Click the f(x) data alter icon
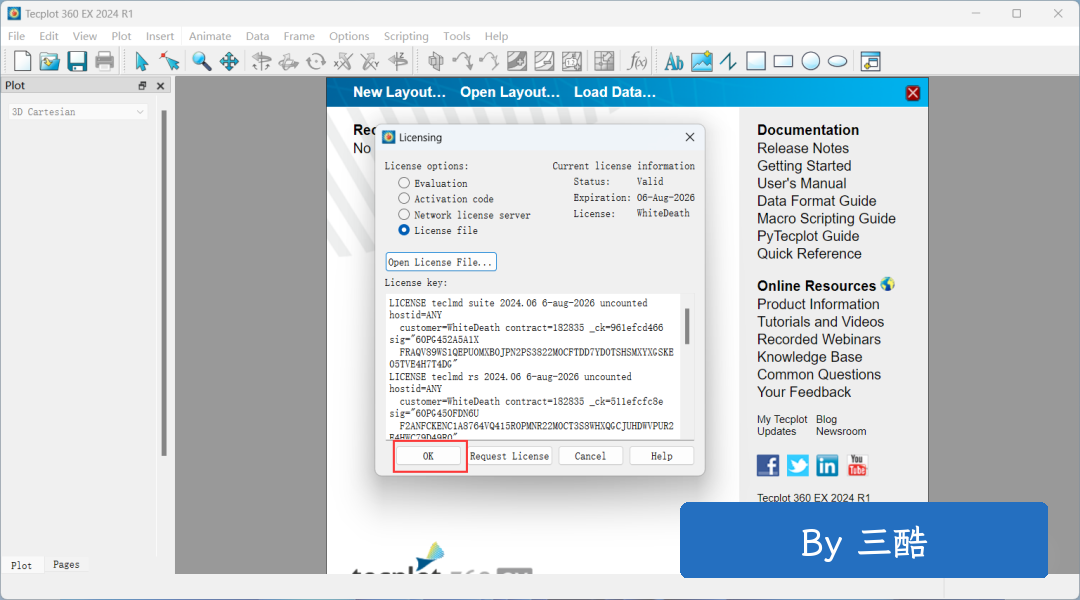The image size is (1080, 600). [637, 61]
